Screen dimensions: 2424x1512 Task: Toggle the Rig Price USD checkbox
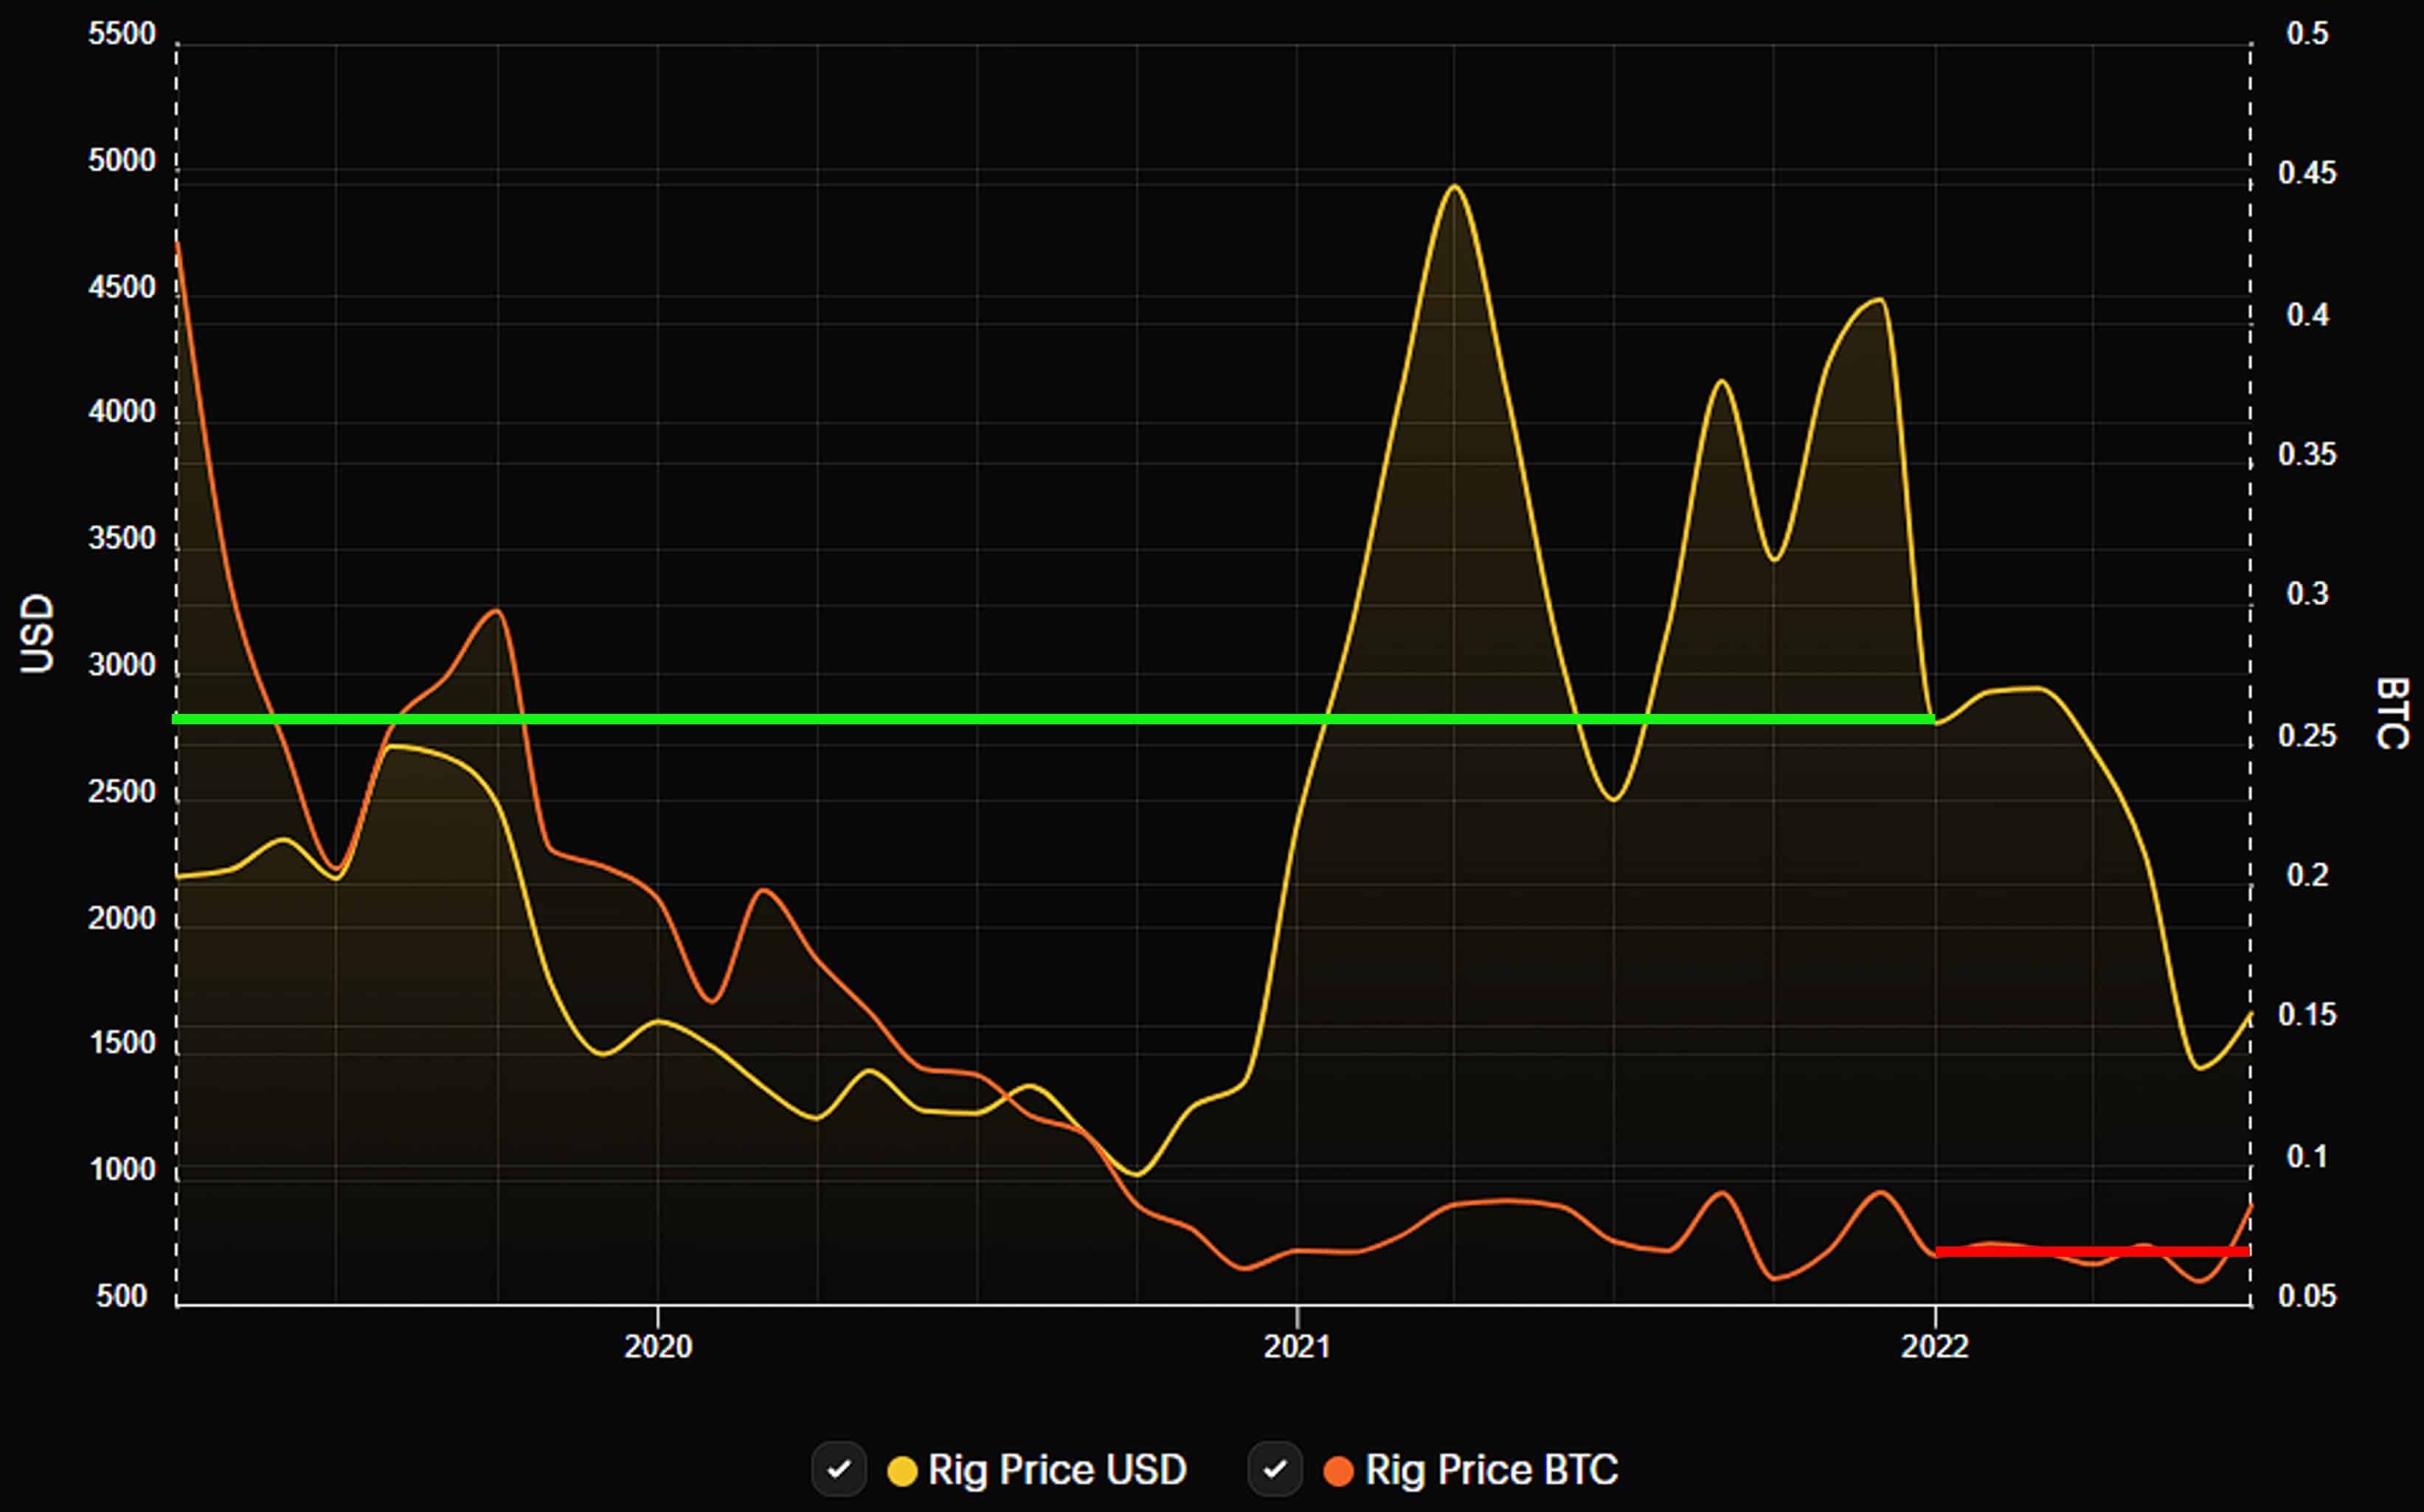(838, 1469)
